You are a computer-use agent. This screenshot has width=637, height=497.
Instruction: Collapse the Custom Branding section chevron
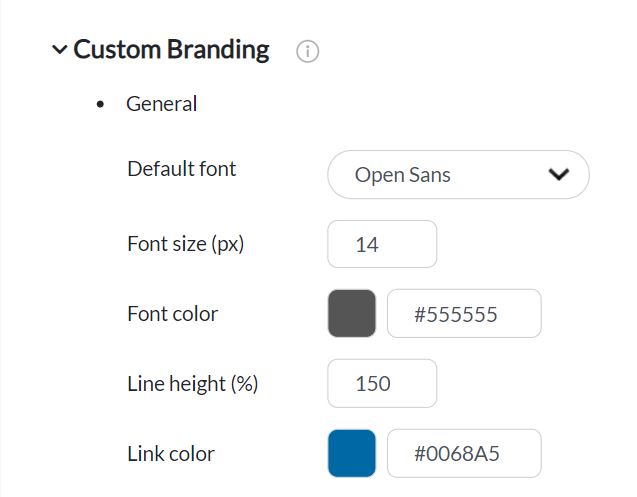[60, 50]
